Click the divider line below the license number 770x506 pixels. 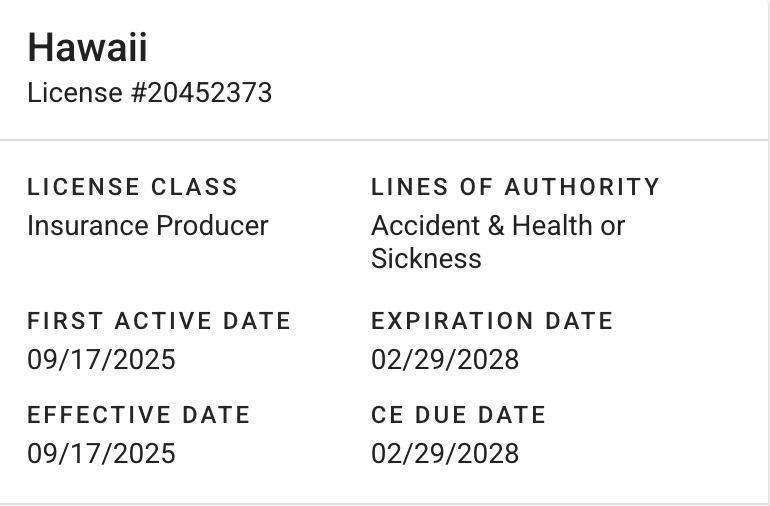coord(384,140)
